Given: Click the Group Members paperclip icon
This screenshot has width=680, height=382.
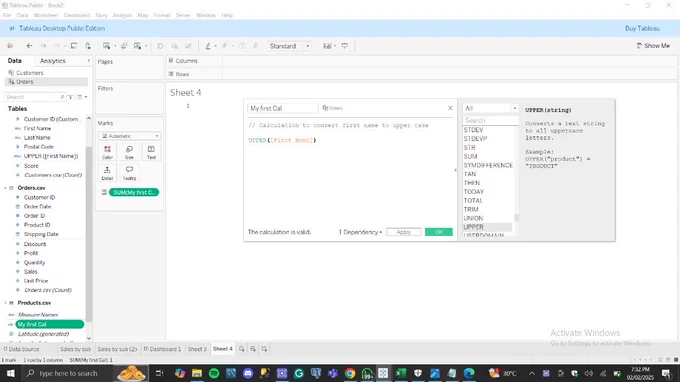Looking at the screenshot, I should [x=225, y=46].
